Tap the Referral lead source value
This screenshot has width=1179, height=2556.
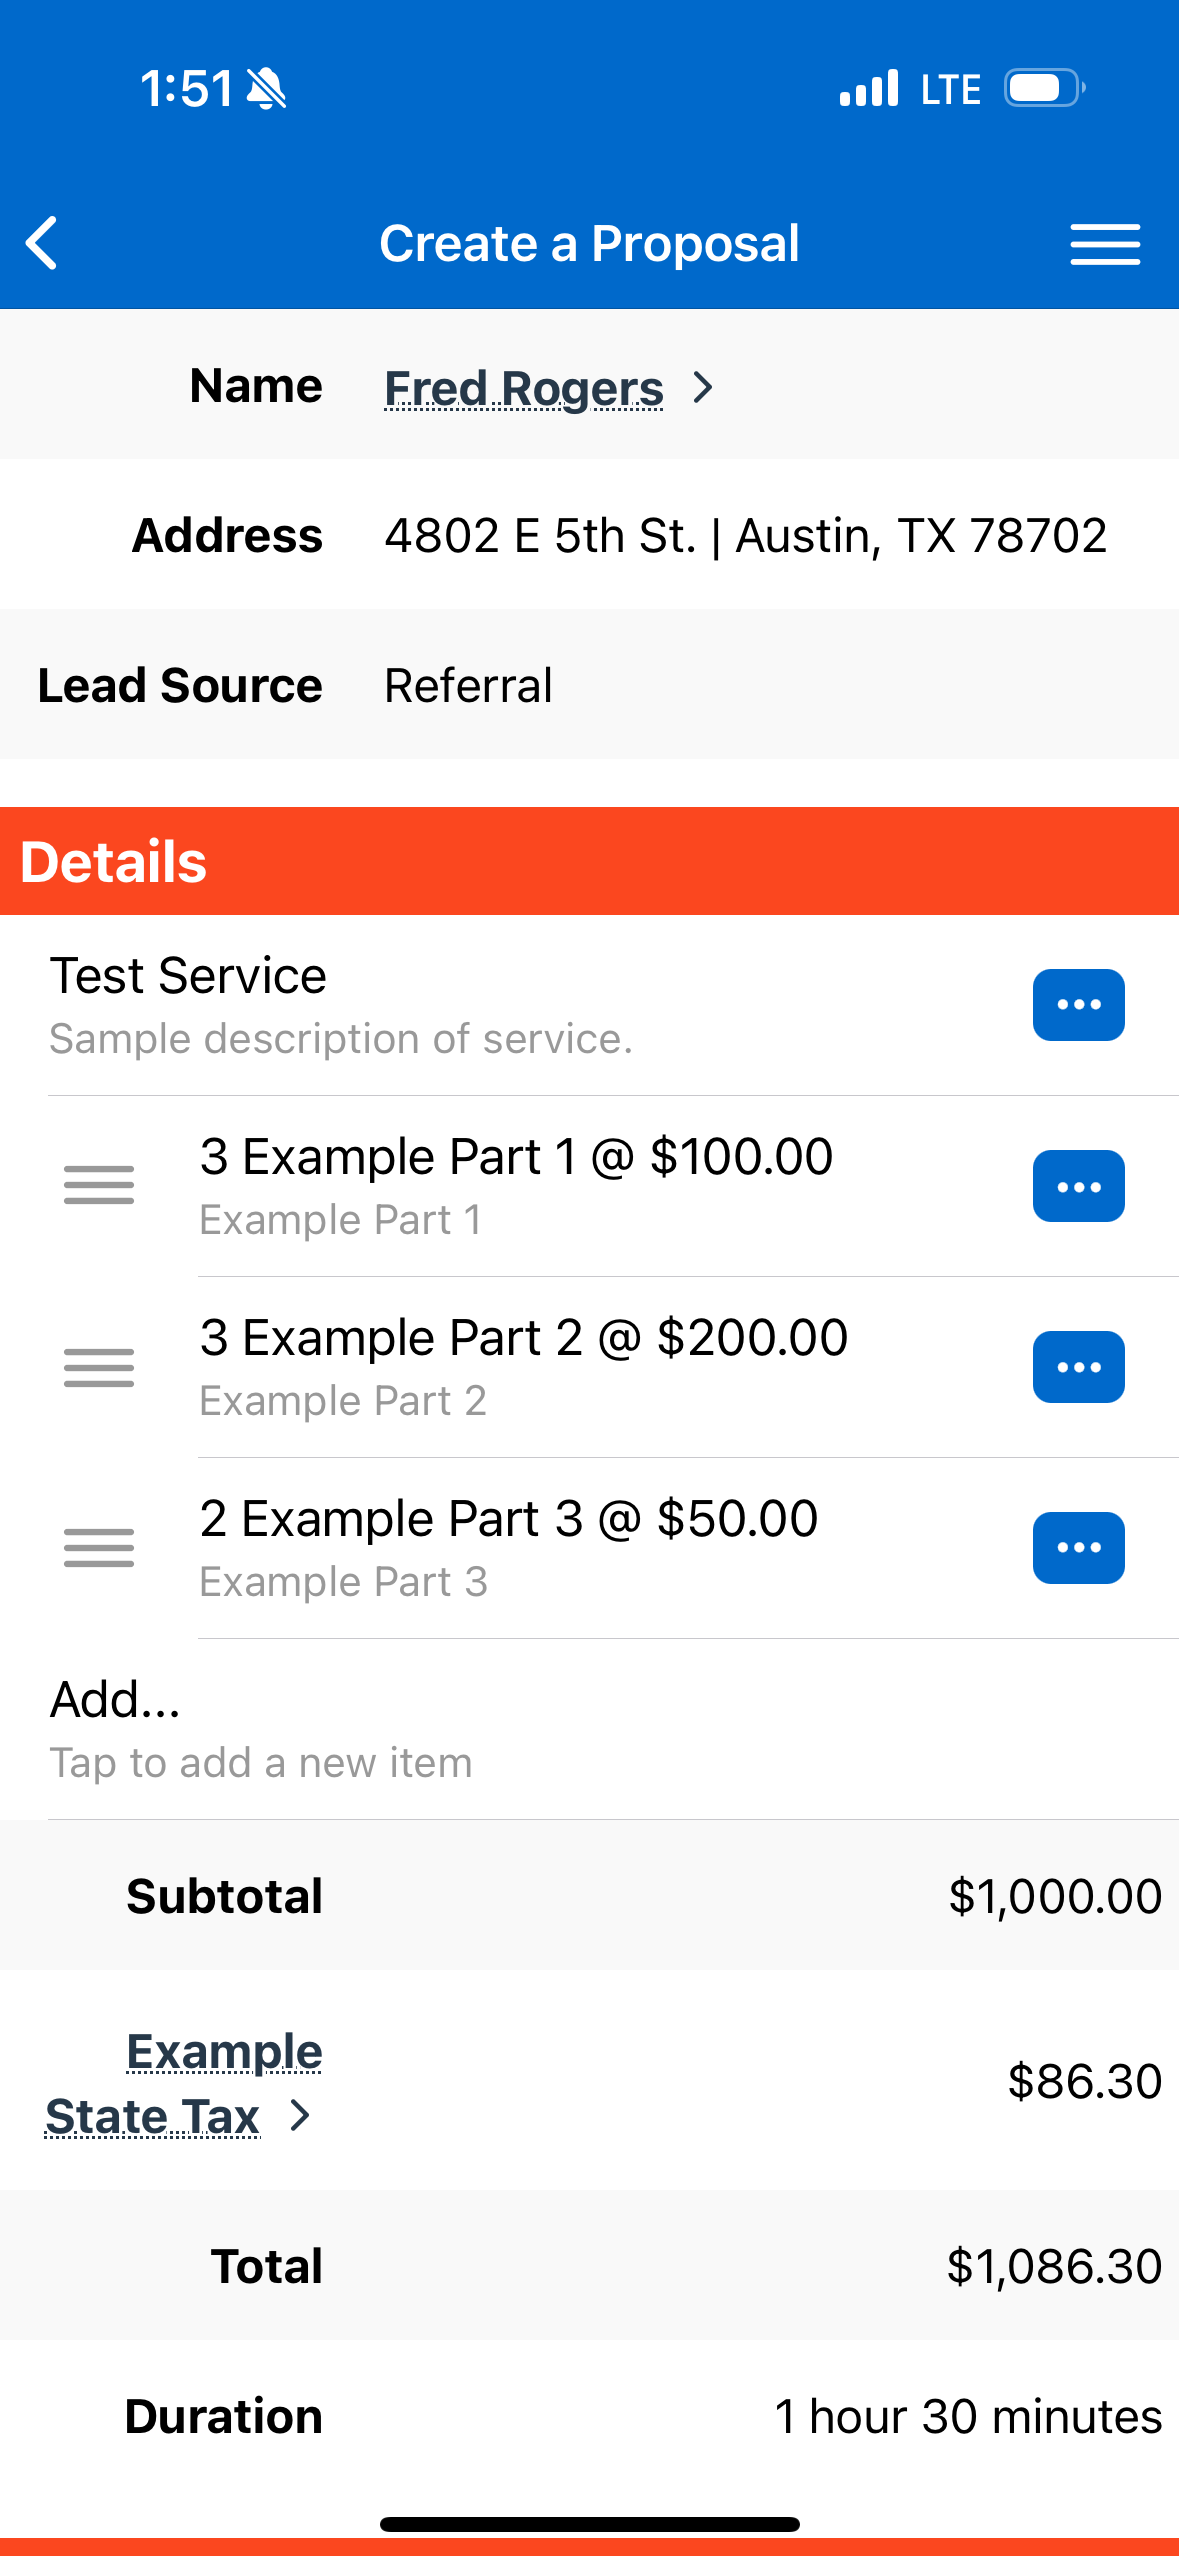[x=468, y=686]
